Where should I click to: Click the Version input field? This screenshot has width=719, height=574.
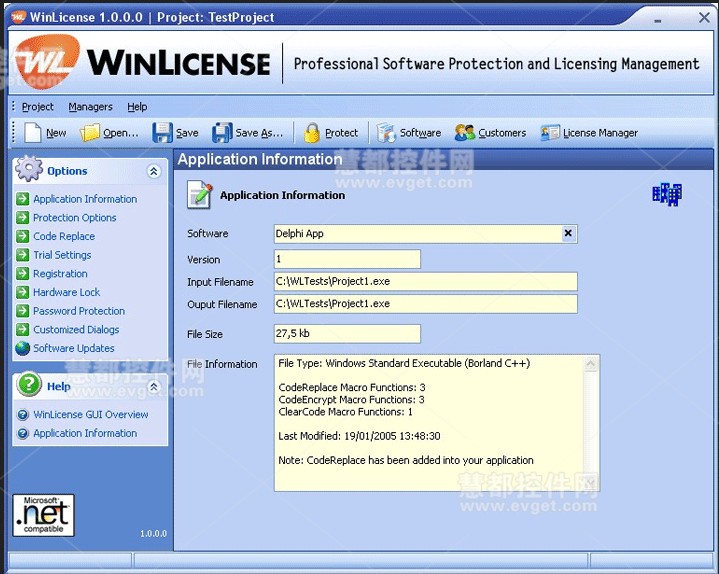click(347, 259)
